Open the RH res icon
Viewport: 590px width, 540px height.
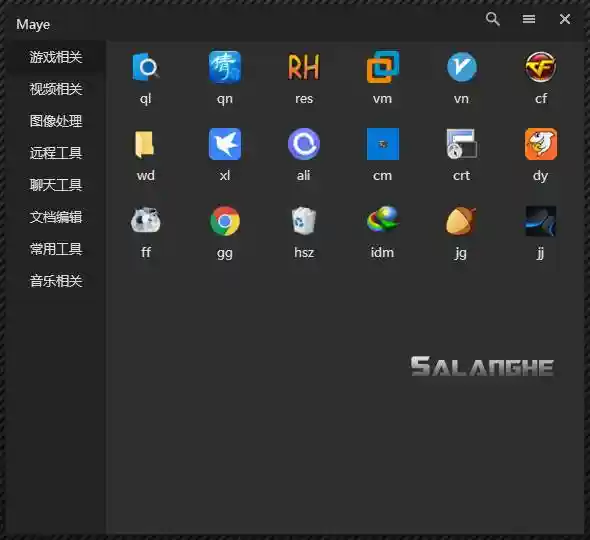coord(304,67)
